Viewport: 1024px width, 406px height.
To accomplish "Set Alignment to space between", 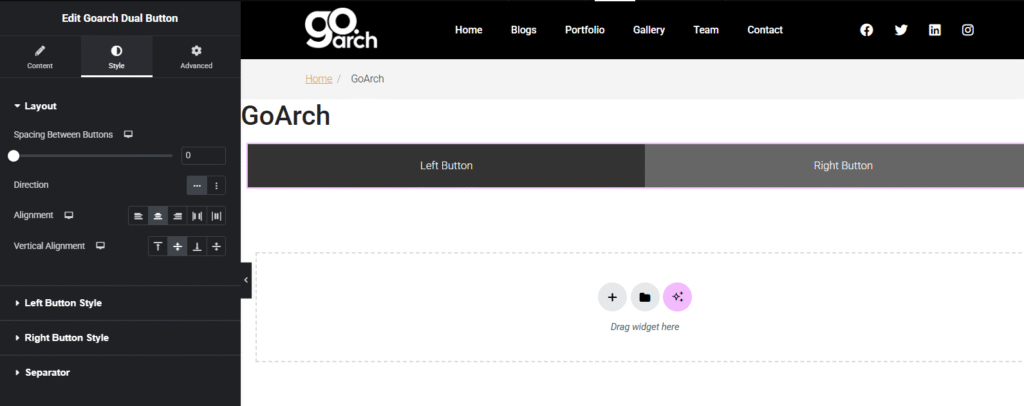I will coord(197,215).
